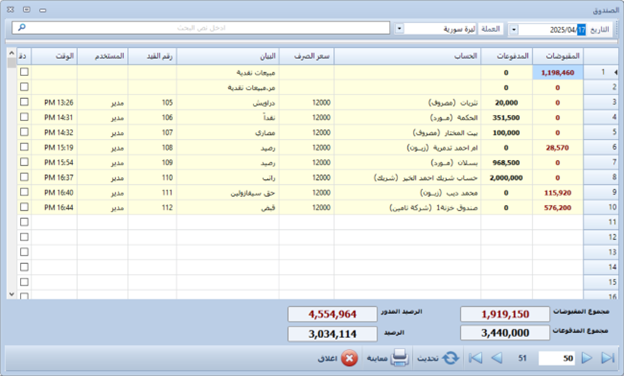Tick the checkbox for entry 112
Screen dimensions: 624x376
pos(24,207)
